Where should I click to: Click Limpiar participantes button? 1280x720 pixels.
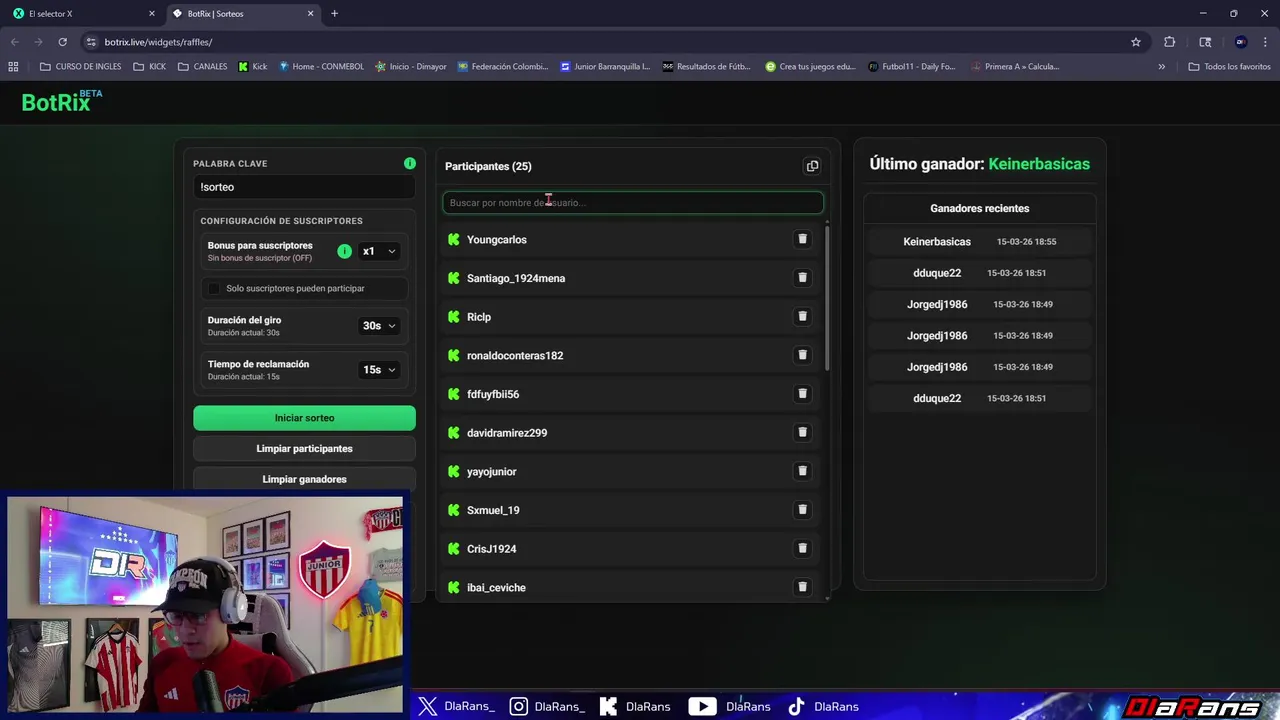304,449
